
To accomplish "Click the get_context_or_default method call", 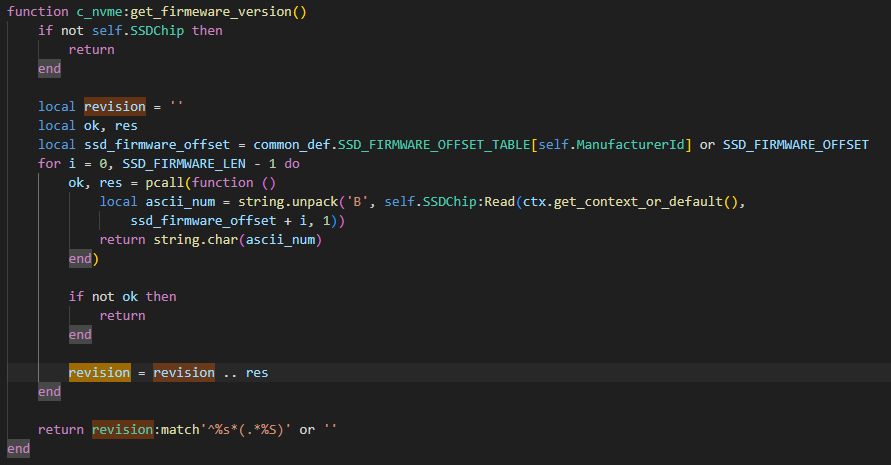I will tap(633, 202).
